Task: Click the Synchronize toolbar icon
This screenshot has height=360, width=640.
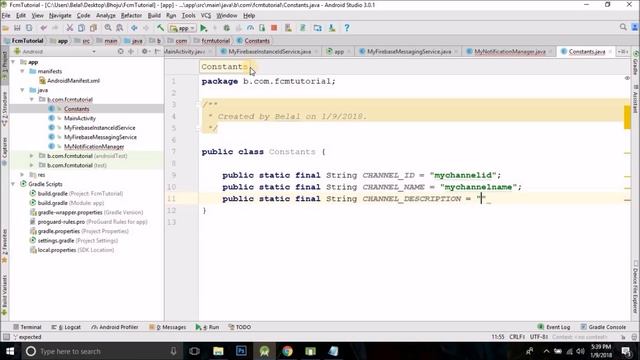Action: click(x=29, y=28)
